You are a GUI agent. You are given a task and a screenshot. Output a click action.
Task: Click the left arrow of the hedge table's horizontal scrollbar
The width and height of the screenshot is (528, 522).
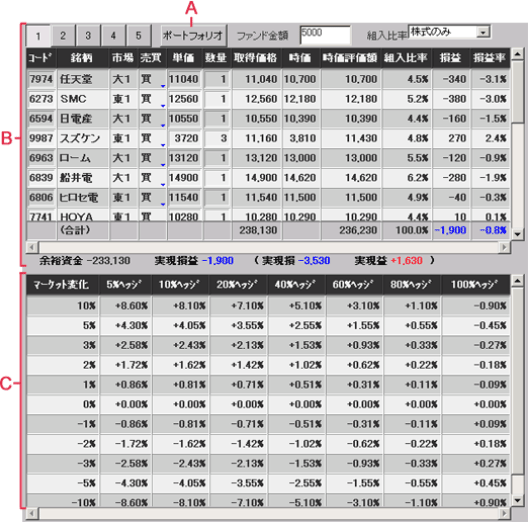click(x=32, y=514)
